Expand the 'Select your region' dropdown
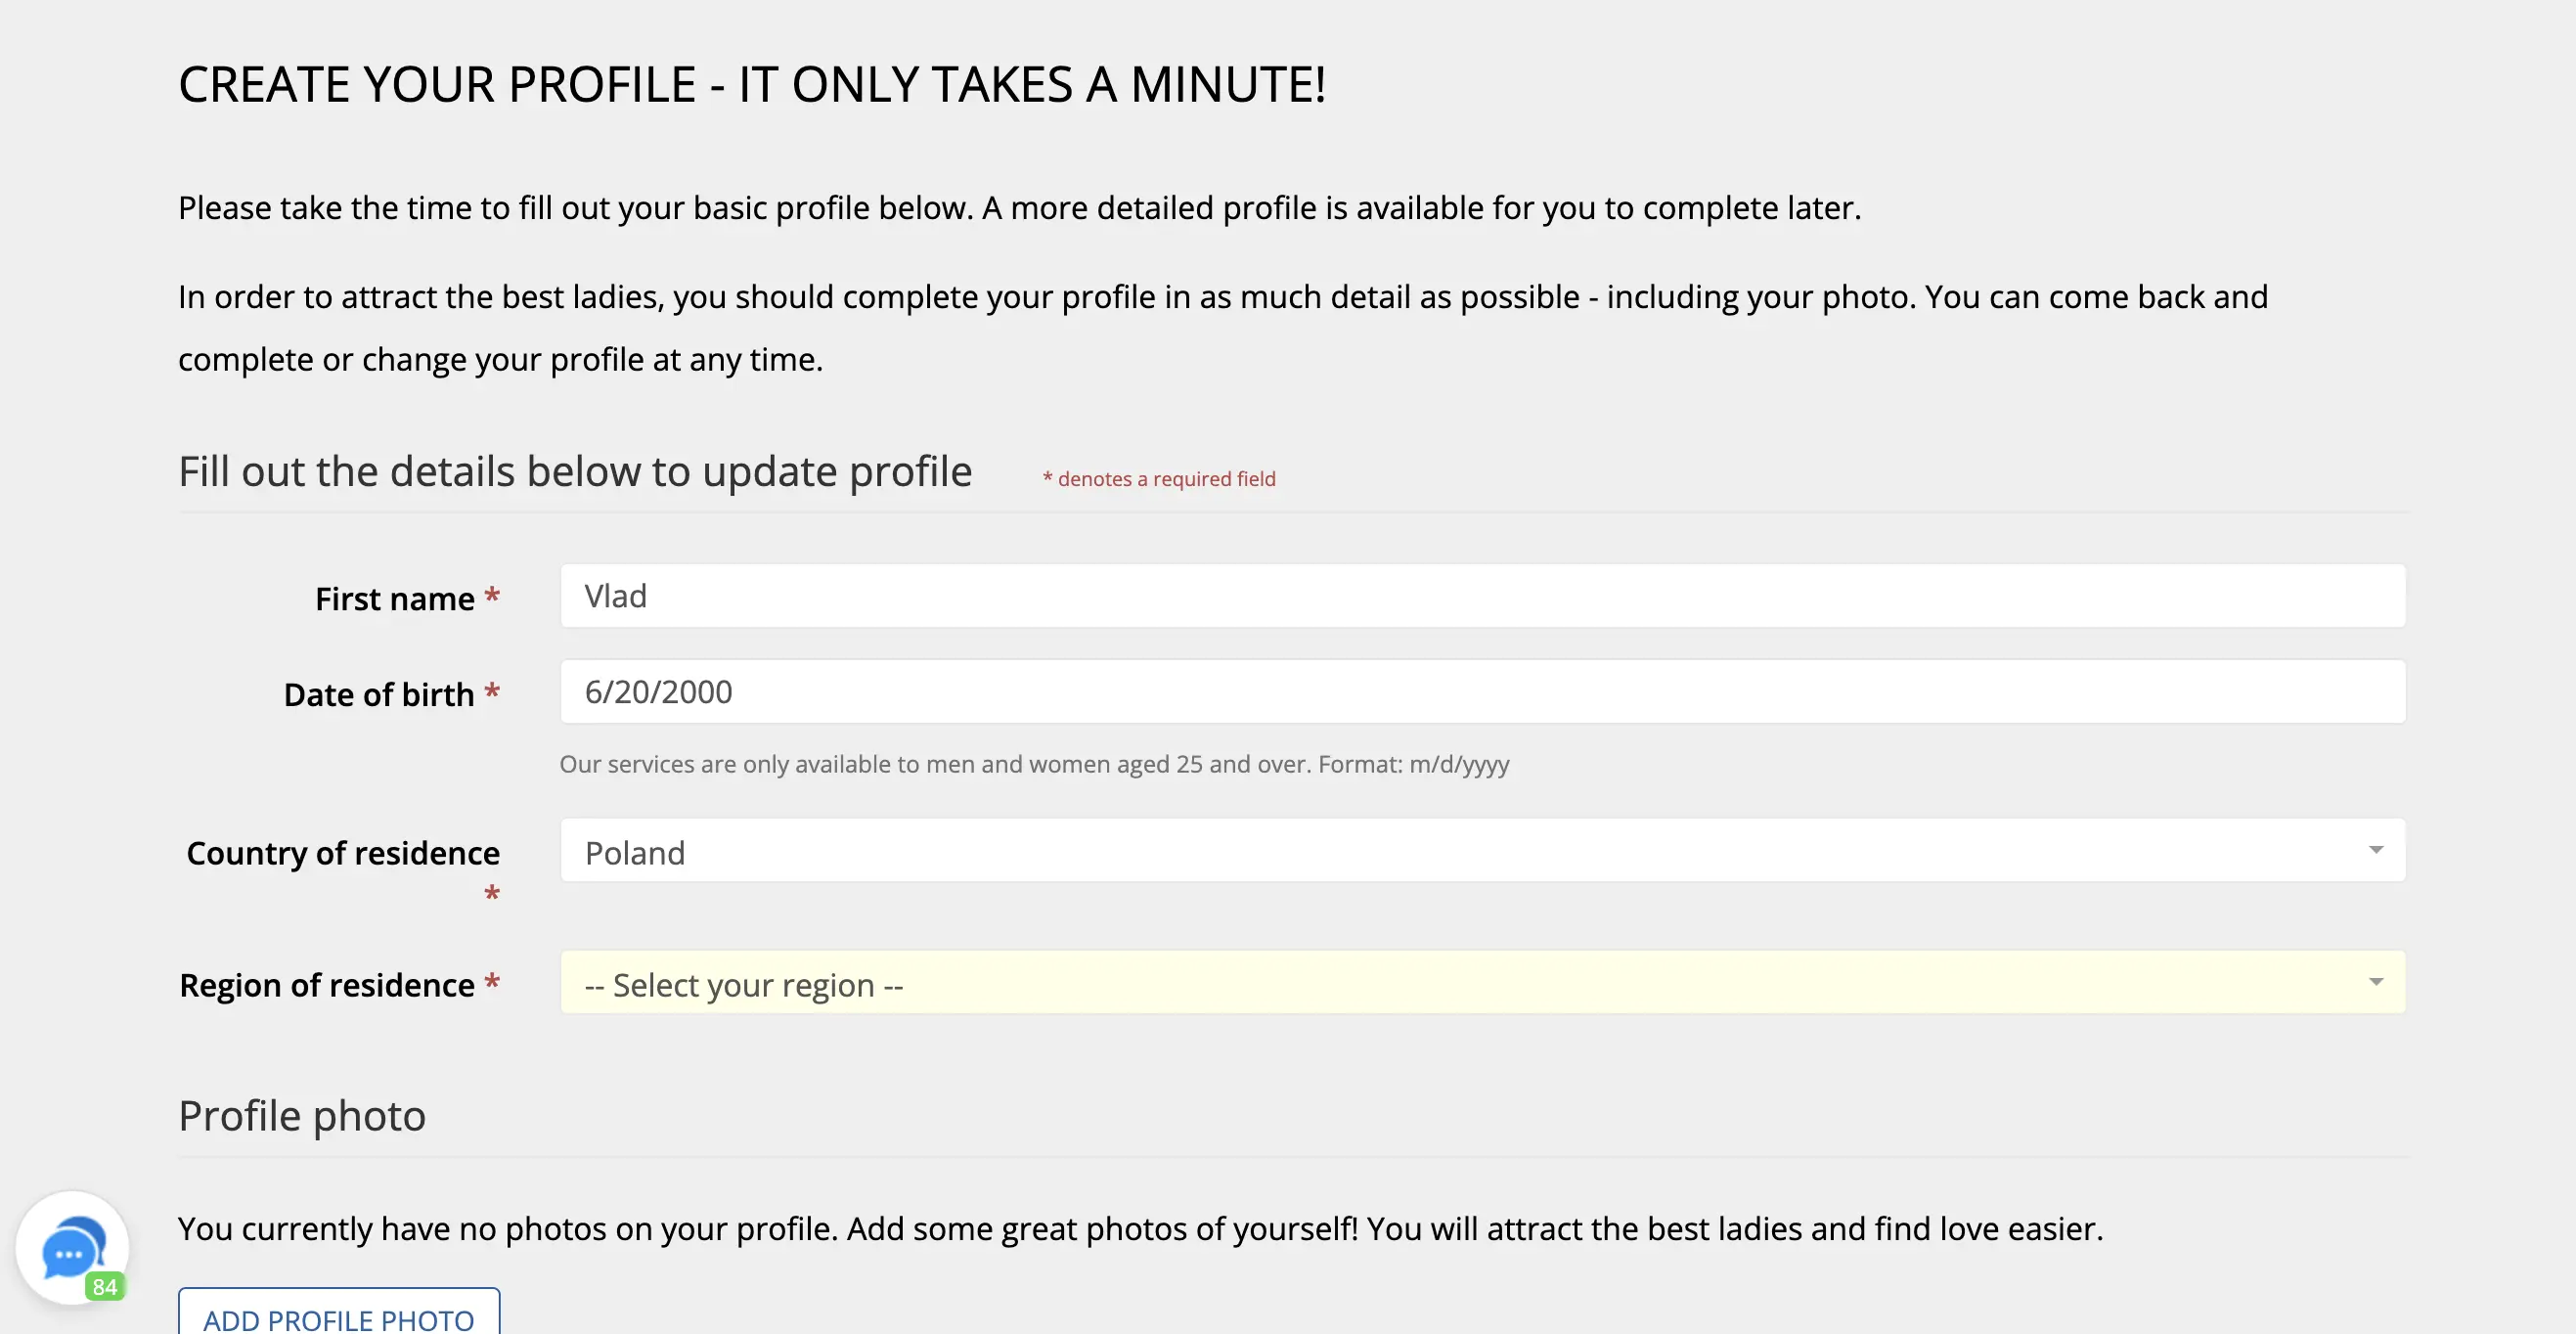Screen dimensions: 2576x1334 1482,983
